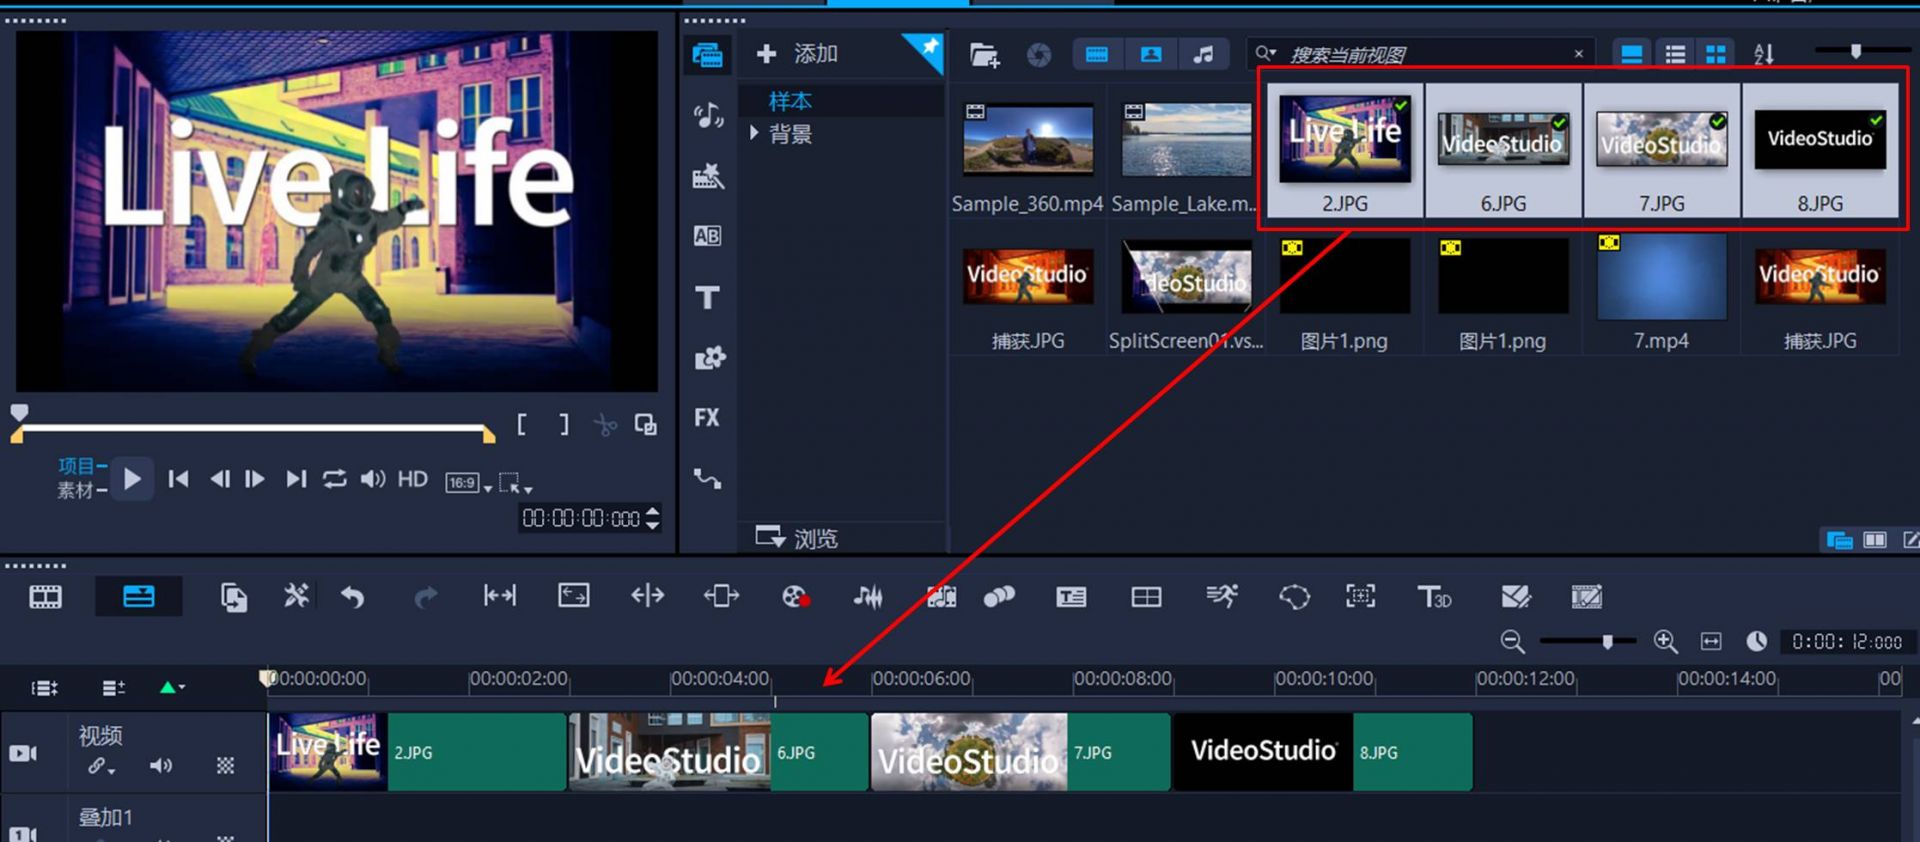This screenshot has width=1920, height=842.
Task: Click the 添加 button
Action: (x=797, y=54)
